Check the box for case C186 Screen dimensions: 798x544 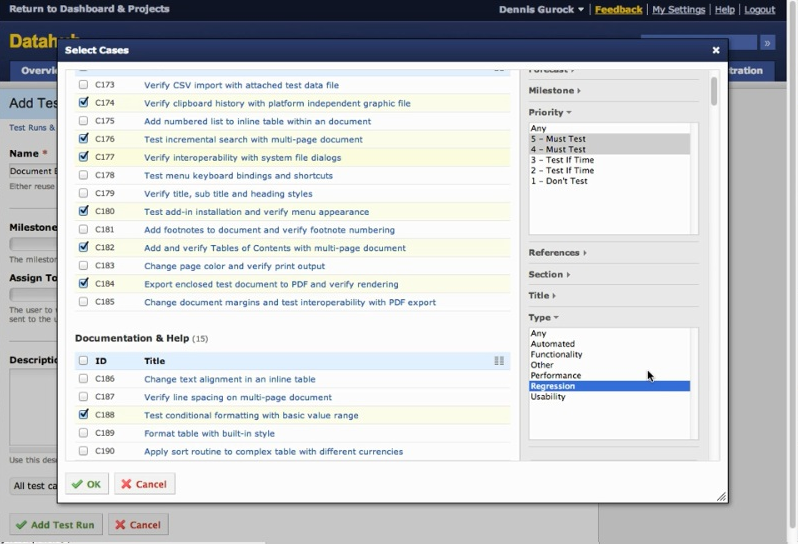[83, 378]
